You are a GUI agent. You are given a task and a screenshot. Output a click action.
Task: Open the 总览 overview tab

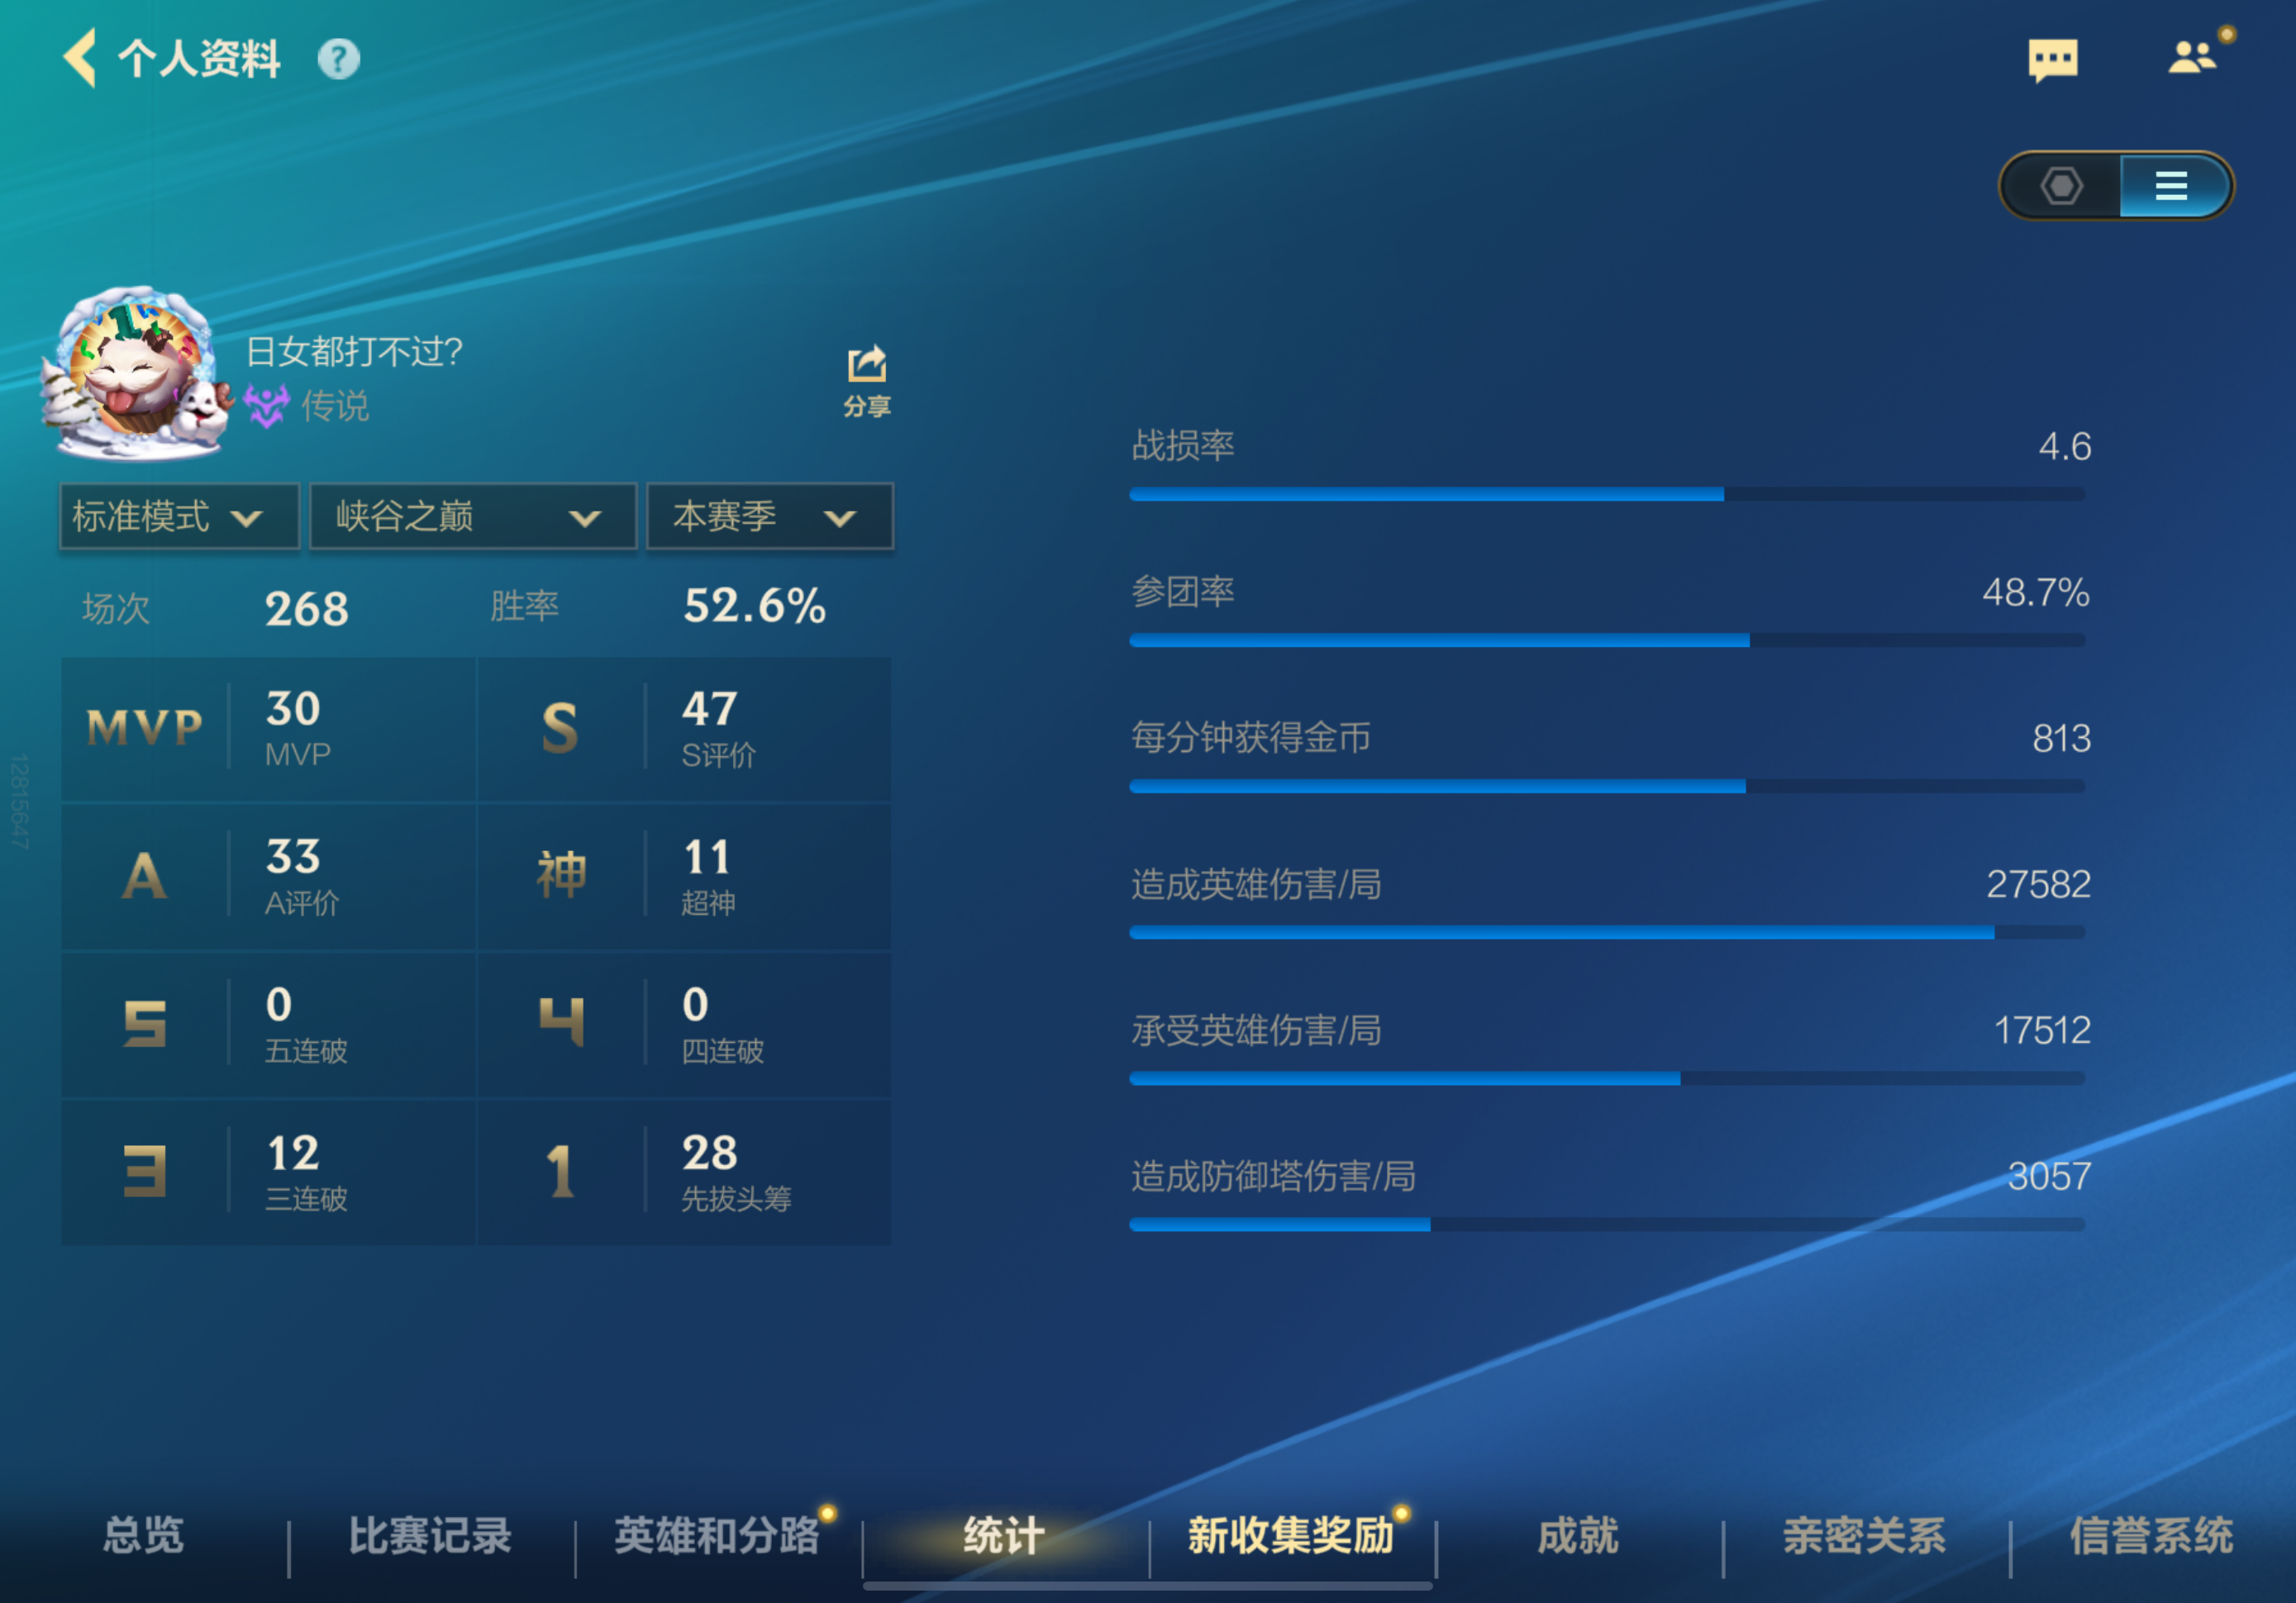144,1536
